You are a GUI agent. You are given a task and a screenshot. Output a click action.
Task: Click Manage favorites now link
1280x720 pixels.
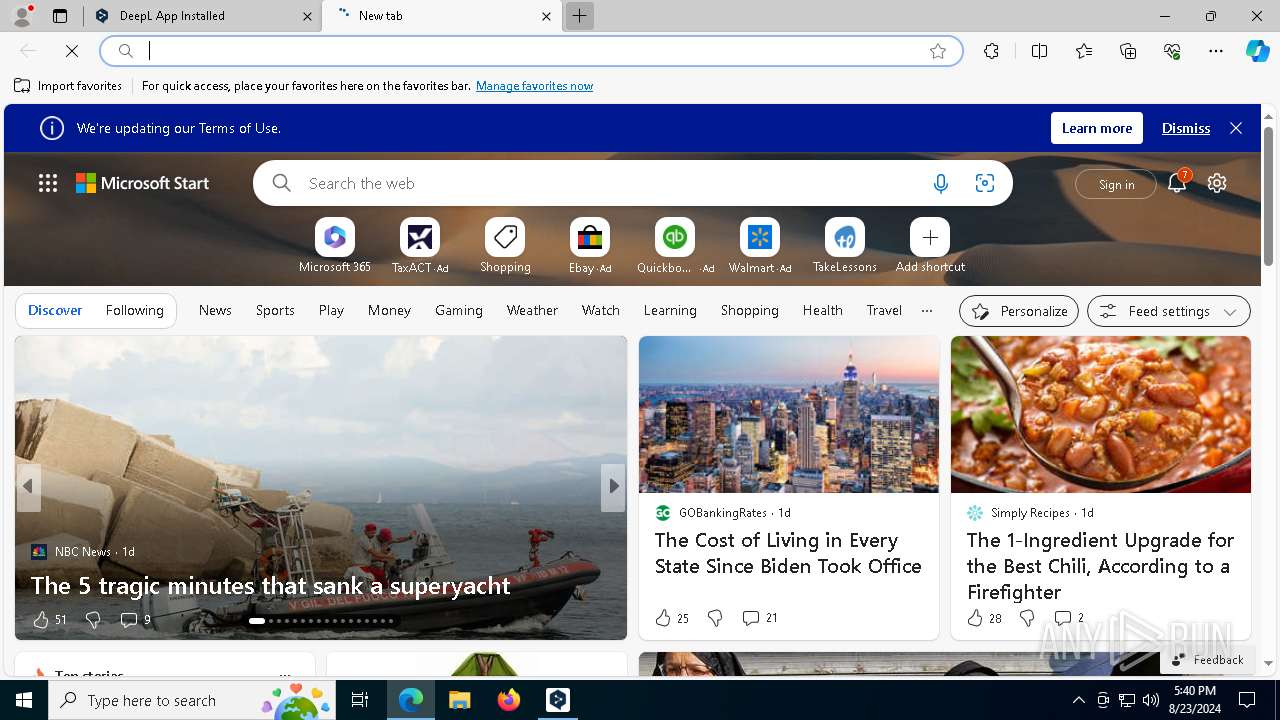(x=534, y=86)
